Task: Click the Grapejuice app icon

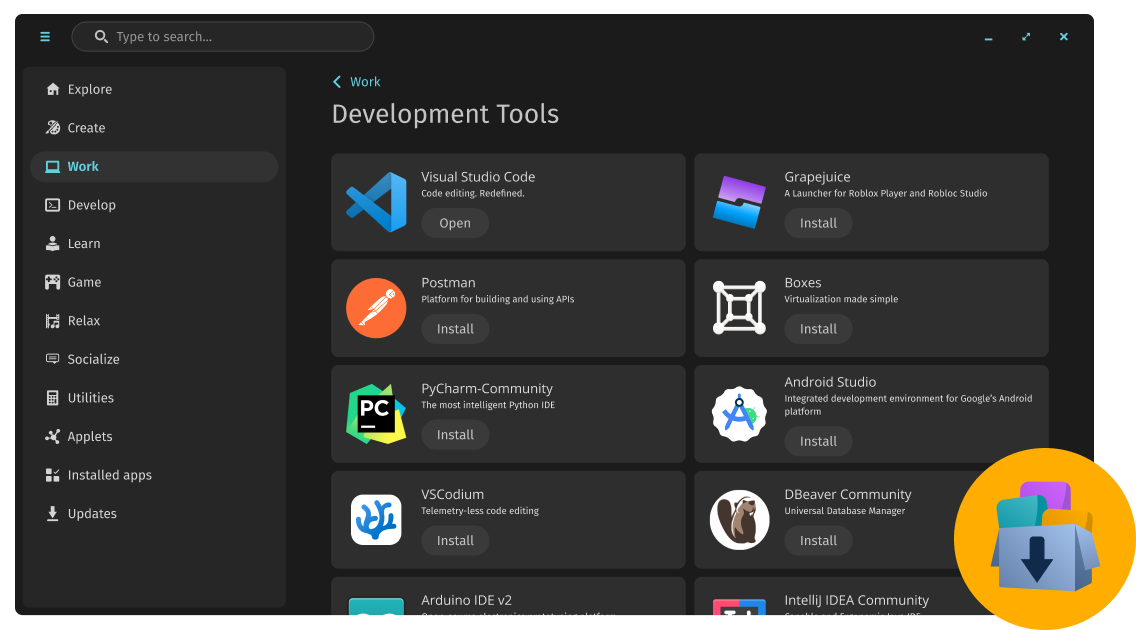Action: [x=739, y=202]
